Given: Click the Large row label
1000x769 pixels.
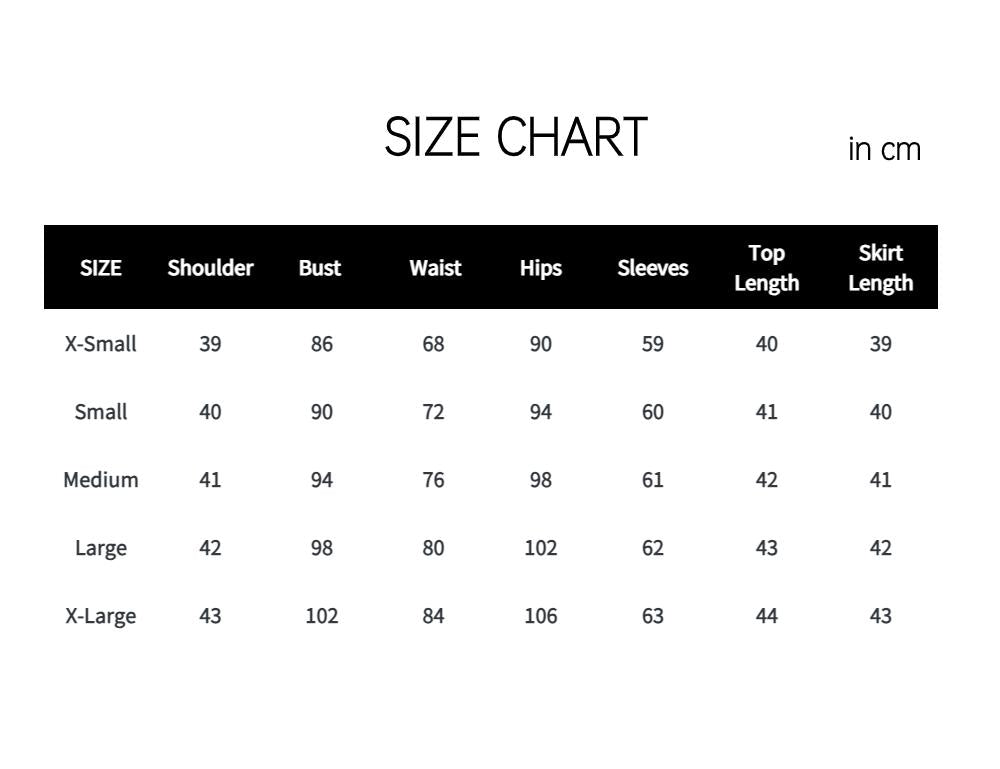Looking at the screenshot, I should click(x=101, y=548).
